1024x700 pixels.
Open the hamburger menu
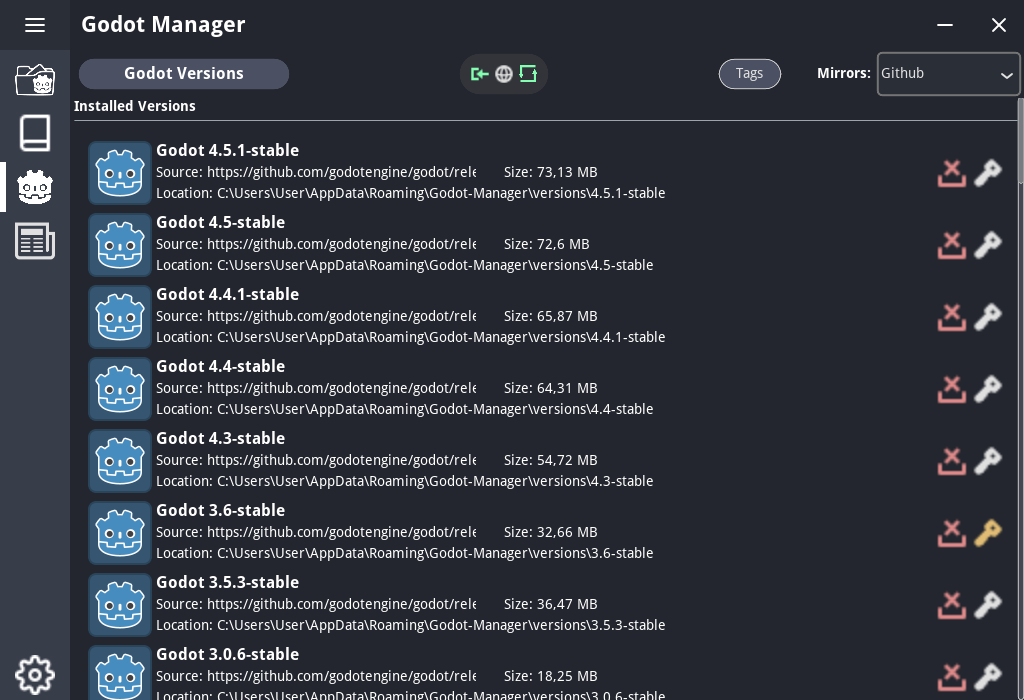(35, 25)
